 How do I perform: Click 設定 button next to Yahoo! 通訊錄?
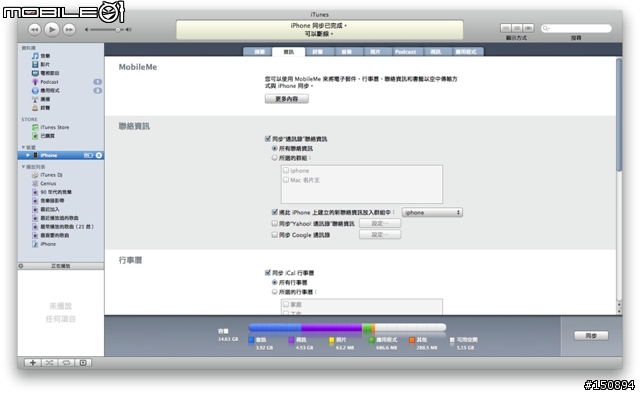pos(380,223)
